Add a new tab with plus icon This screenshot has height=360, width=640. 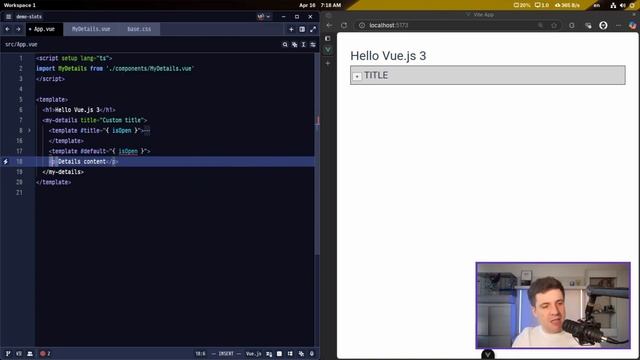291,29
